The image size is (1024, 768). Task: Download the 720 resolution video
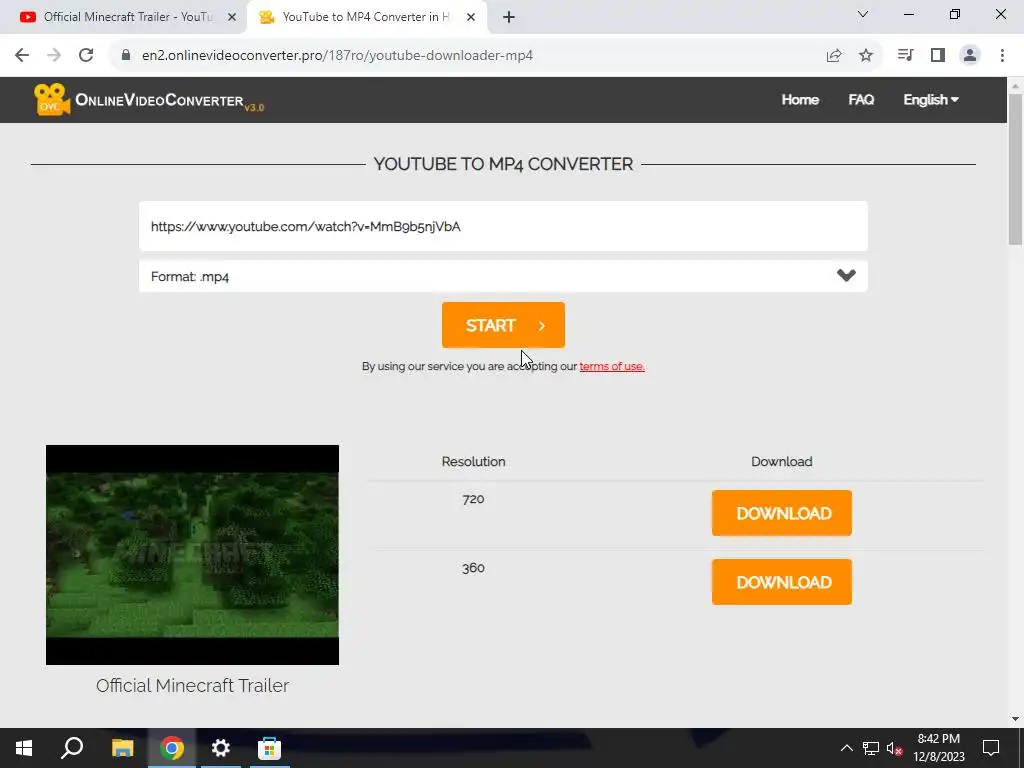(782, 513)
